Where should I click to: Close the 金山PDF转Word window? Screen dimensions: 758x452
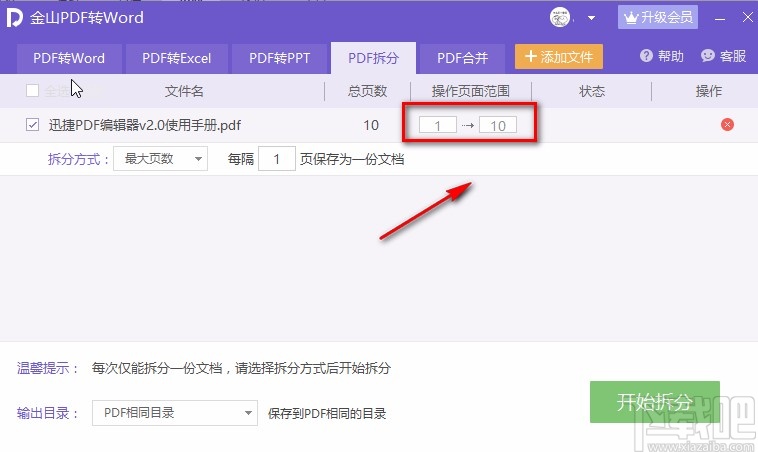click(x=747, y=18)
